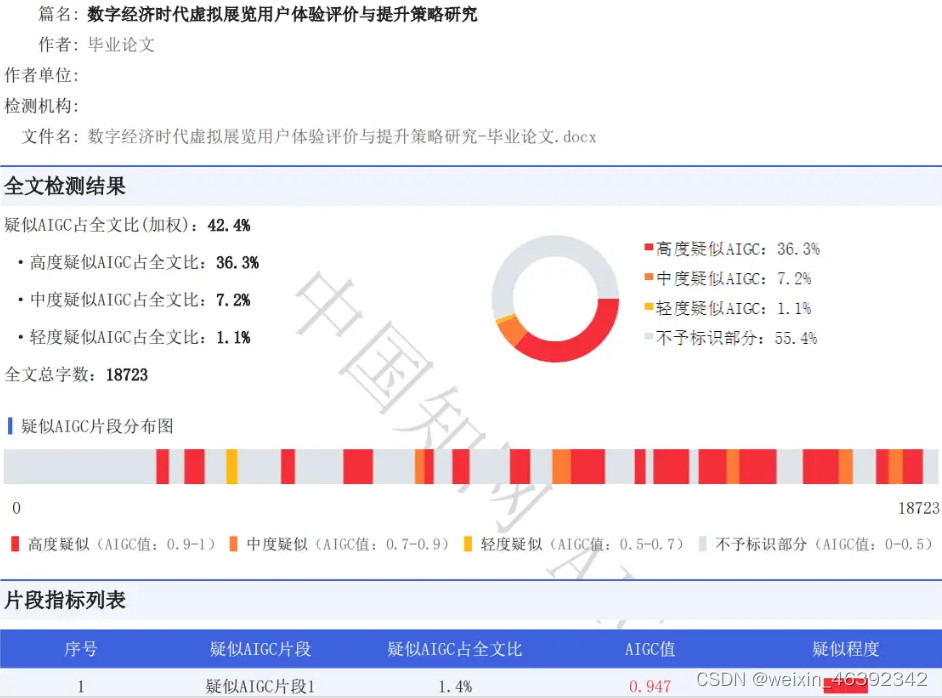Click 高度疑似AIGC占全文比 value 36.3%
The image size is (942, 698).
pos(237,263)
